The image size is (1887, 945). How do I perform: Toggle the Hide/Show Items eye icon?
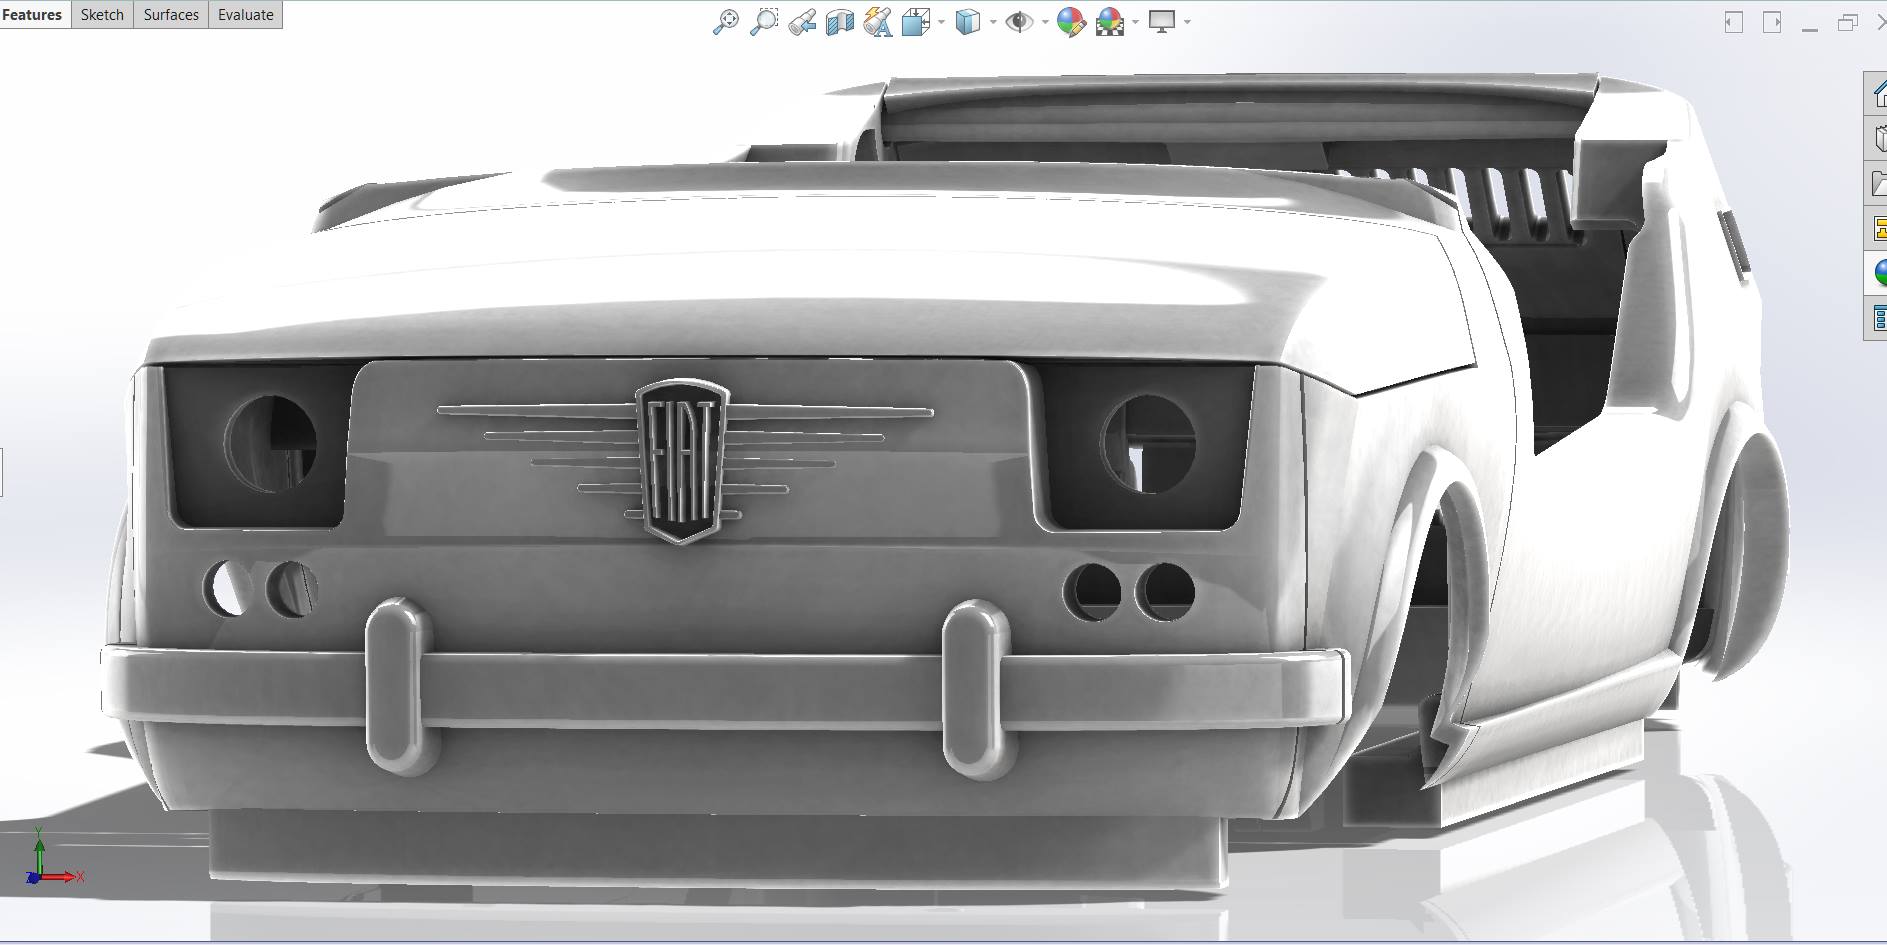tap(1019, 22)
